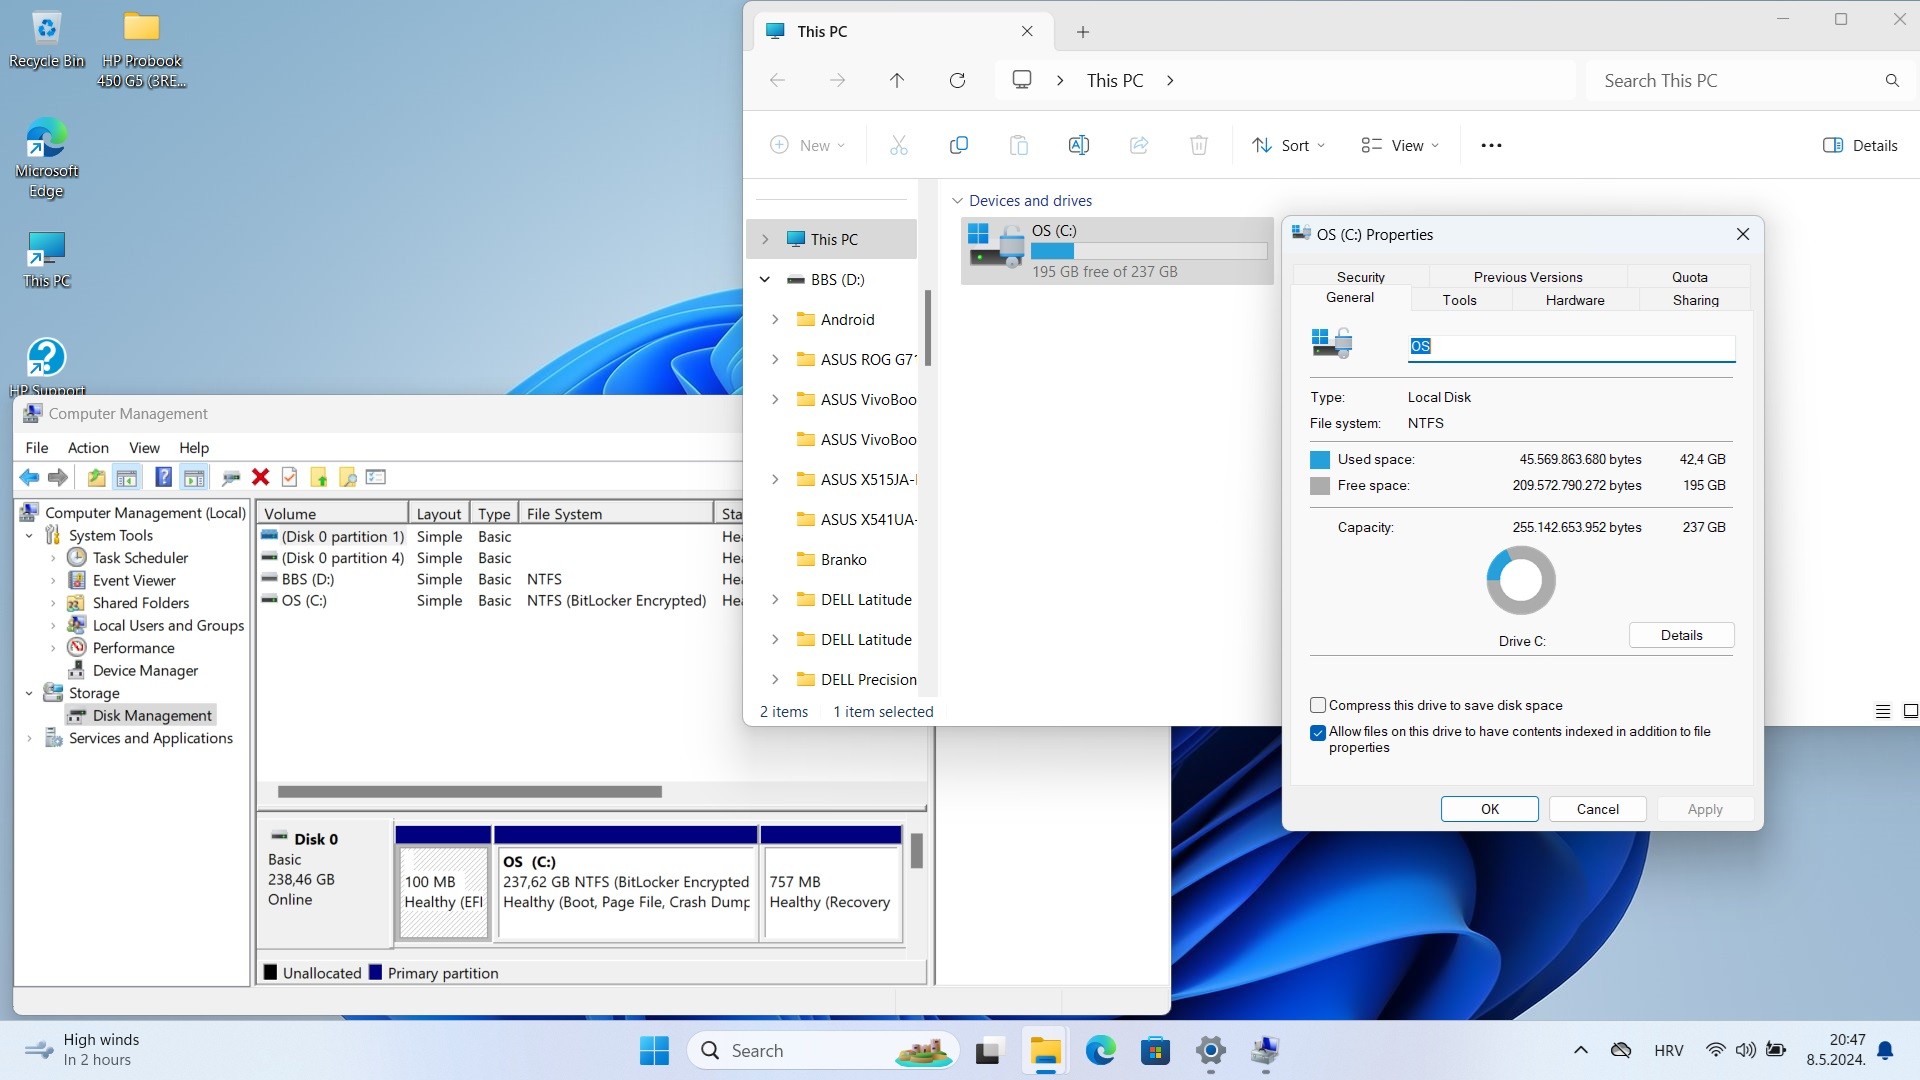Open the Sort dropdown in File Explorer
Image resolution: width=1920 pixels, height=1080 pixels.
[1288, 145]
